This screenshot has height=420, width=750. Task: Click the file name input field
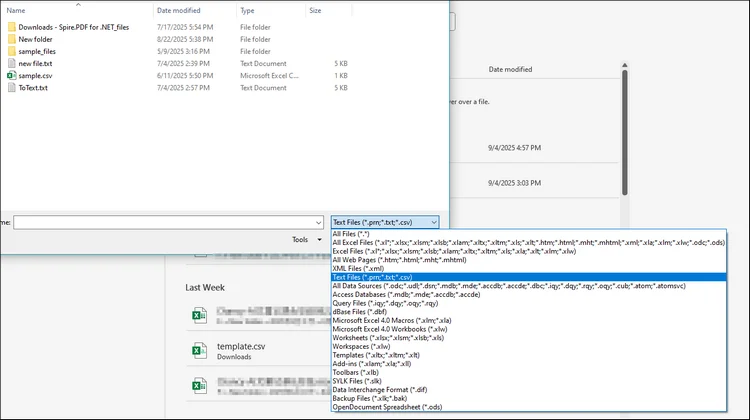coord(164,222)
